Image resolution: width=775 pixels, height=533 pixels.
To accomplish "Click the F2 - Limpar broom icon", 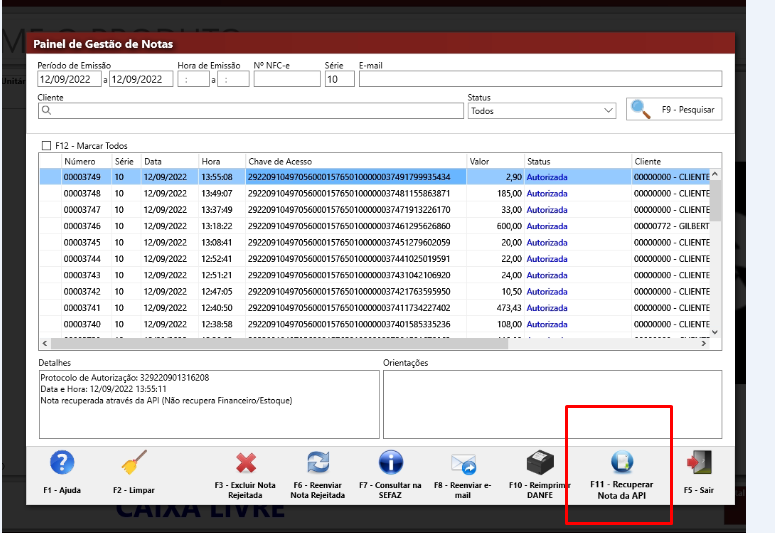I will [x=134, y=462].
